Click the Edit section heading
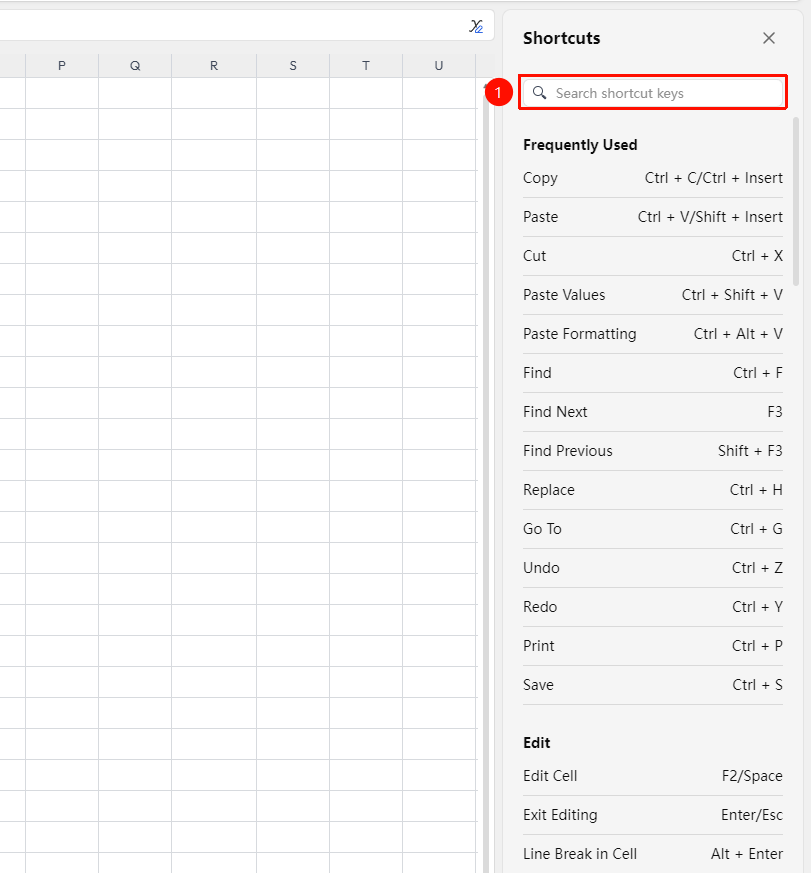Image resolution: width=811 pixels, height=873 pixels. (537, 743)
